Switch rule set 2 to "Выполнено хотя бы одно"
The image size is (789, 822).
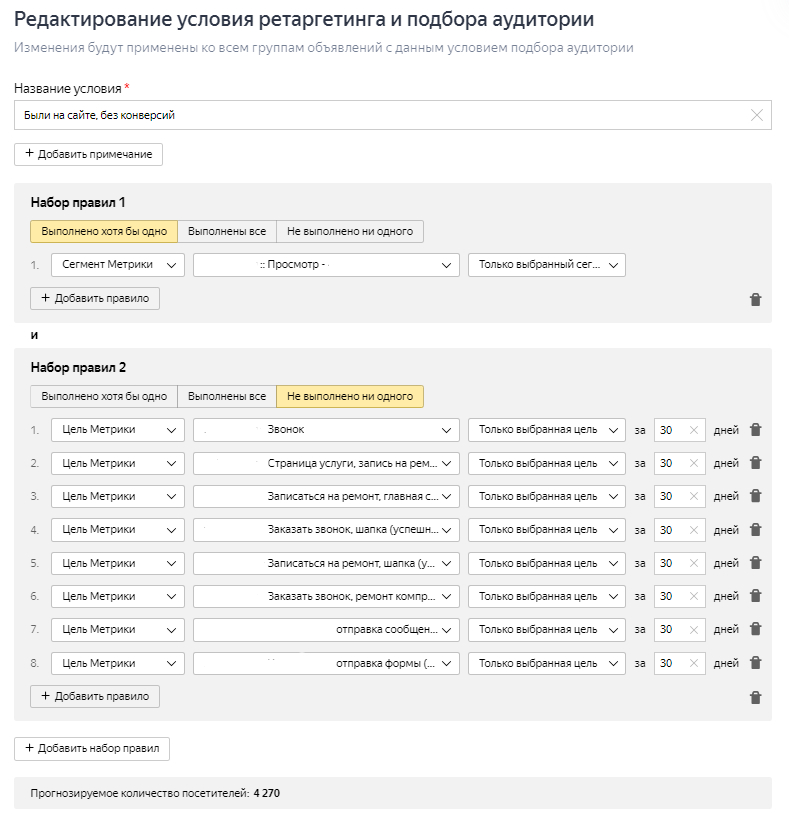(104, 396)
